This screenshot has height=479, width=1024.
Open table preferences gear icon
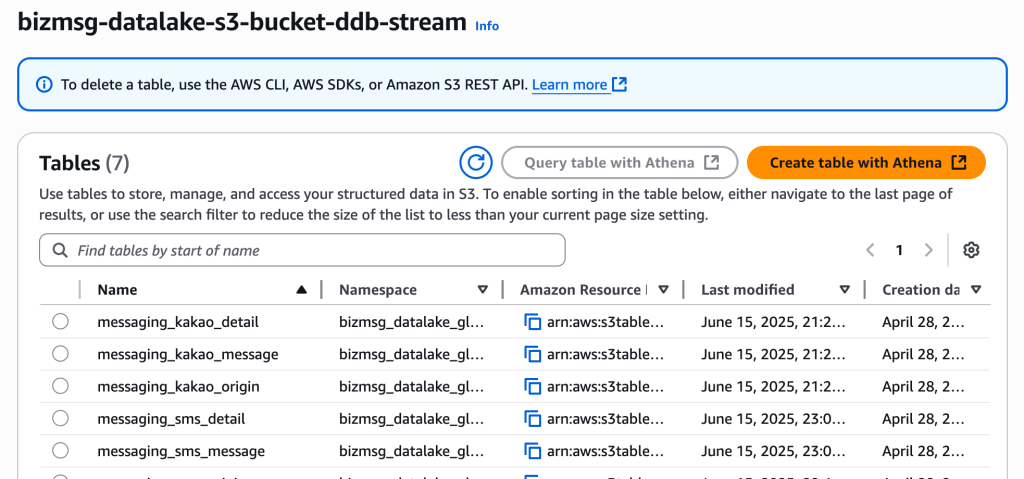pyautogui.click(x=970, y=250)
